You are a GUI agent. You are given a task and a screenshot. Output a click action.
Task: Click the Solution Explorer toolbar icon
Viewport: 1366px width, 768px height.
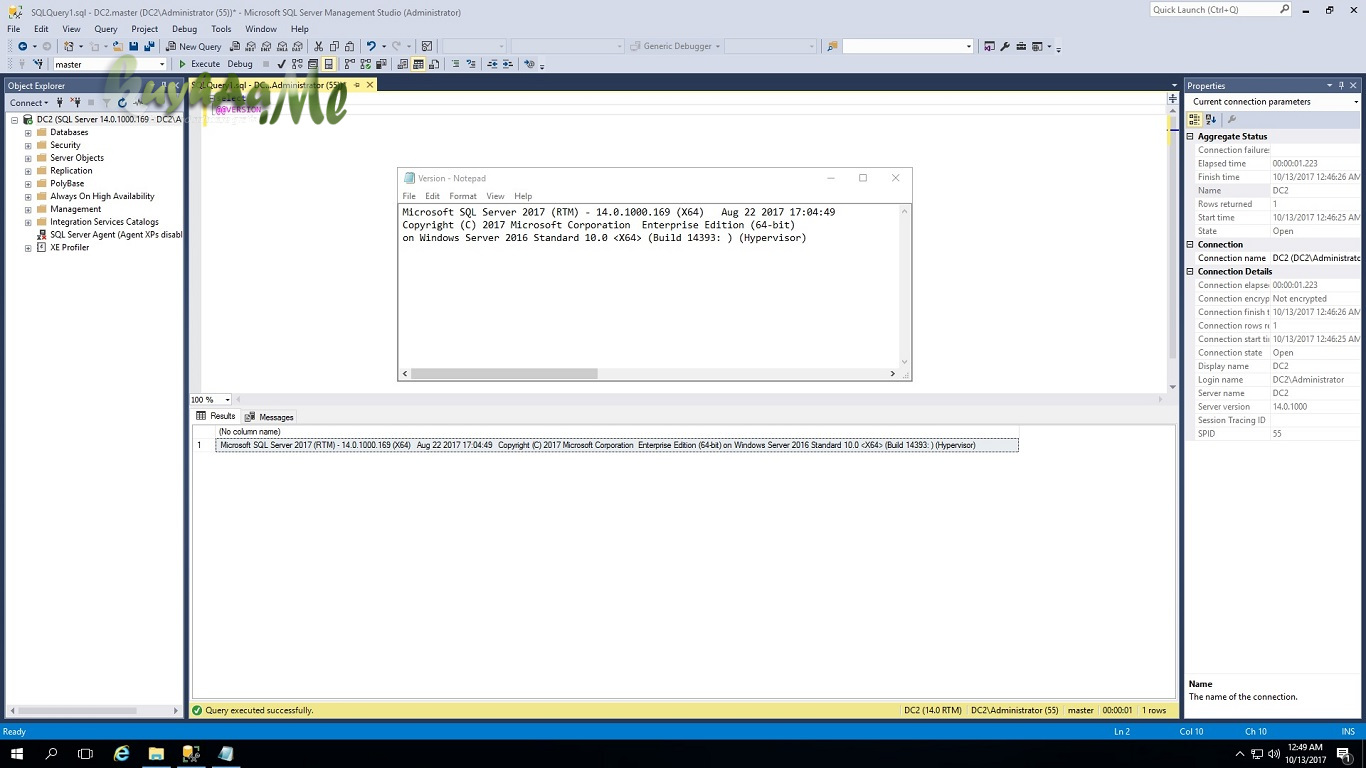(989, 46)
